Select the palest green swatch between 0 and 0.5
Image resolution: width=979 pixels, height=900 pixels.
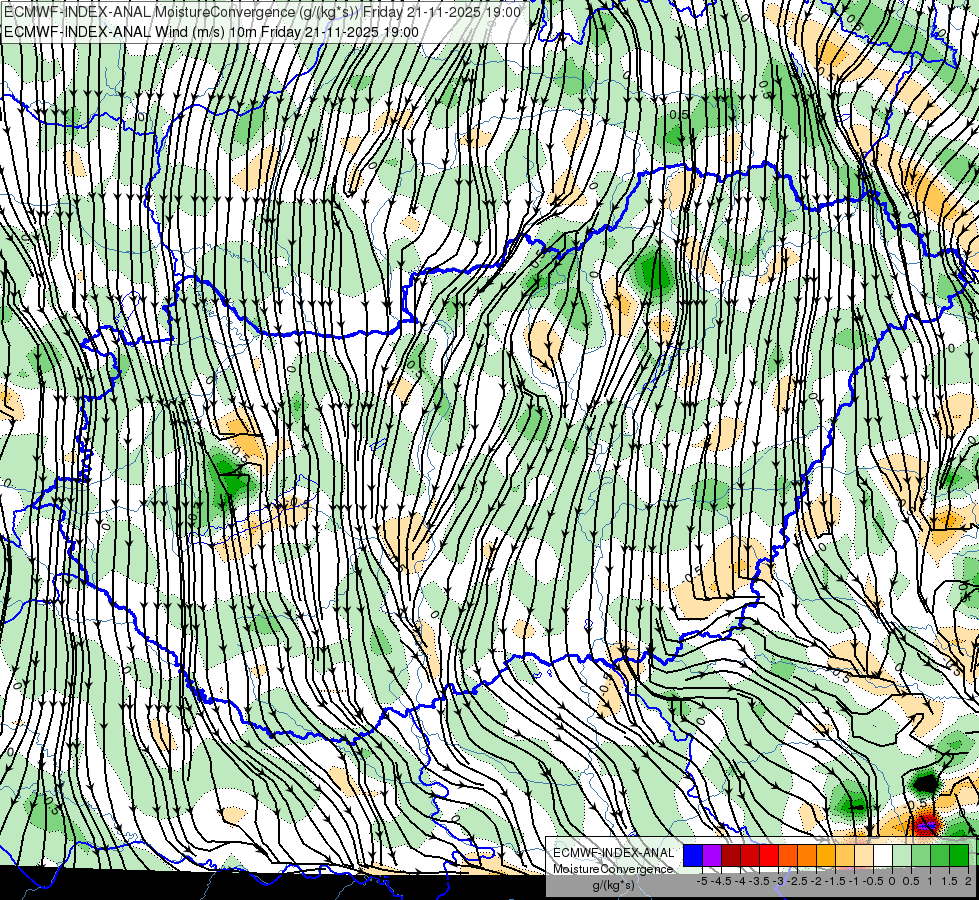pyautogui.click(x=903, y=856)
